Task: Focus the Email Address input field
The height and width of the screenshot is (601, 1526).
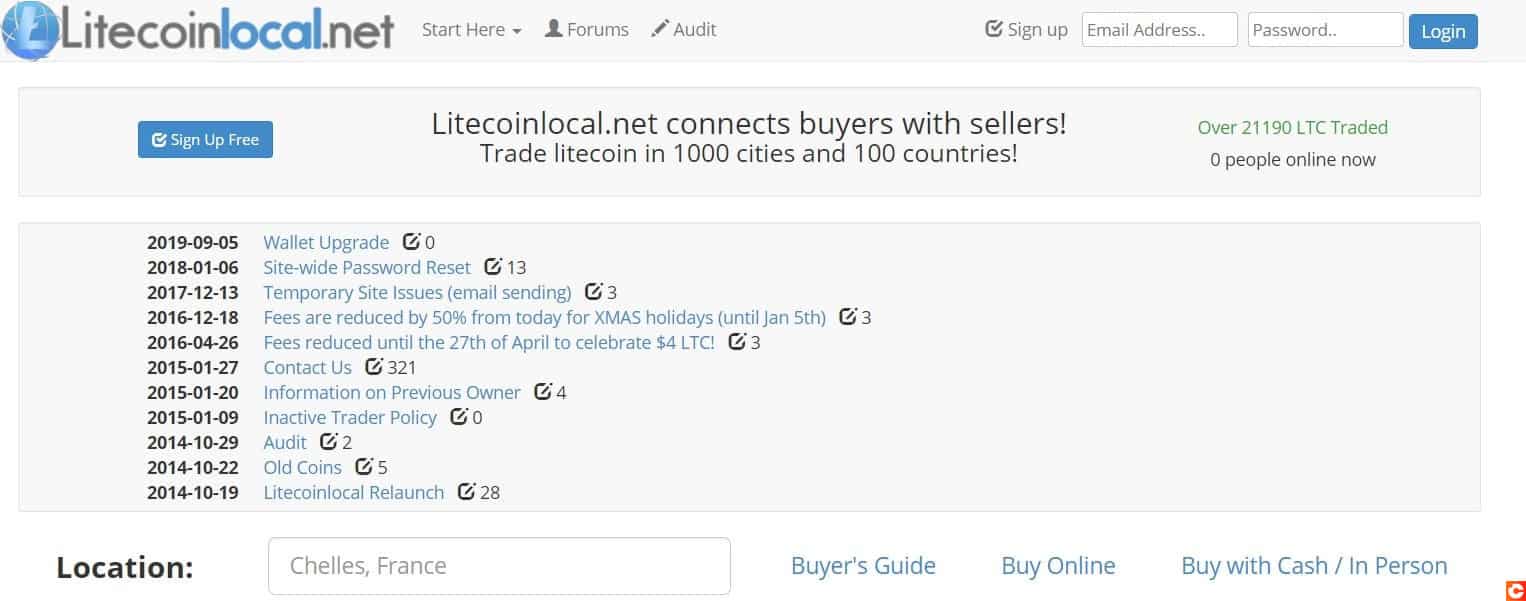Action: [1160, 30]
